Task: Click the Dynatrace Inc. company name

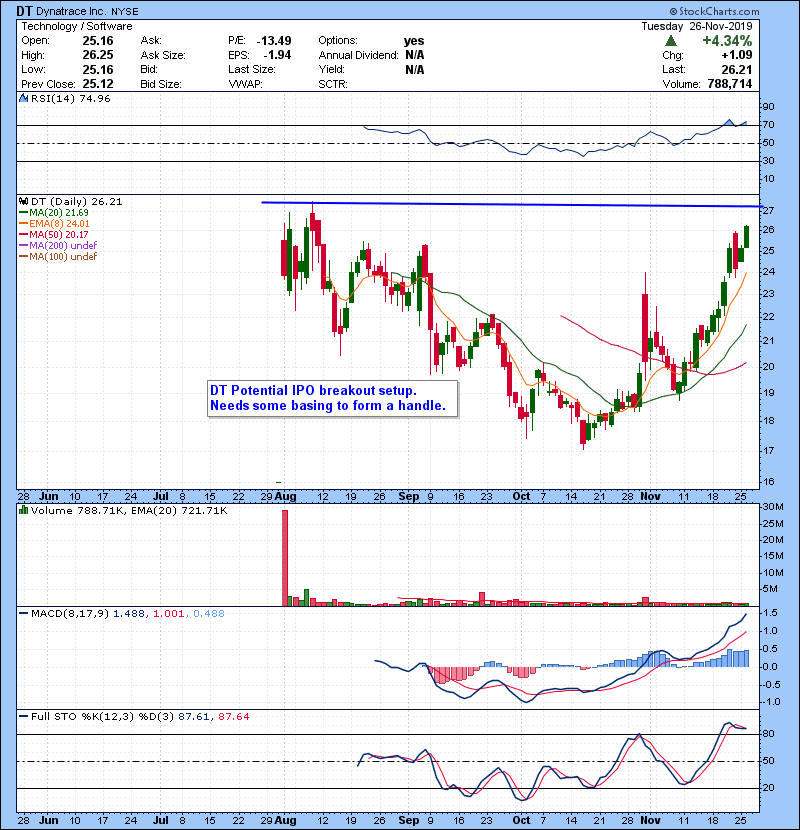Action: pos(71,11)
